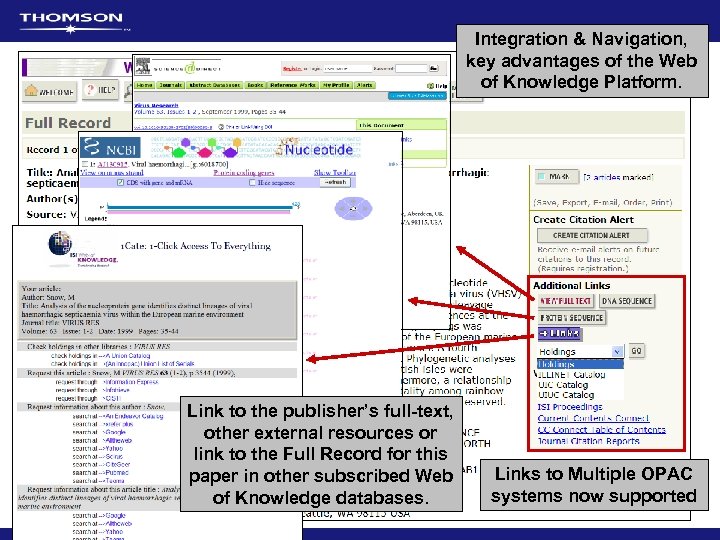Click the Protein coding genes link

244,173
